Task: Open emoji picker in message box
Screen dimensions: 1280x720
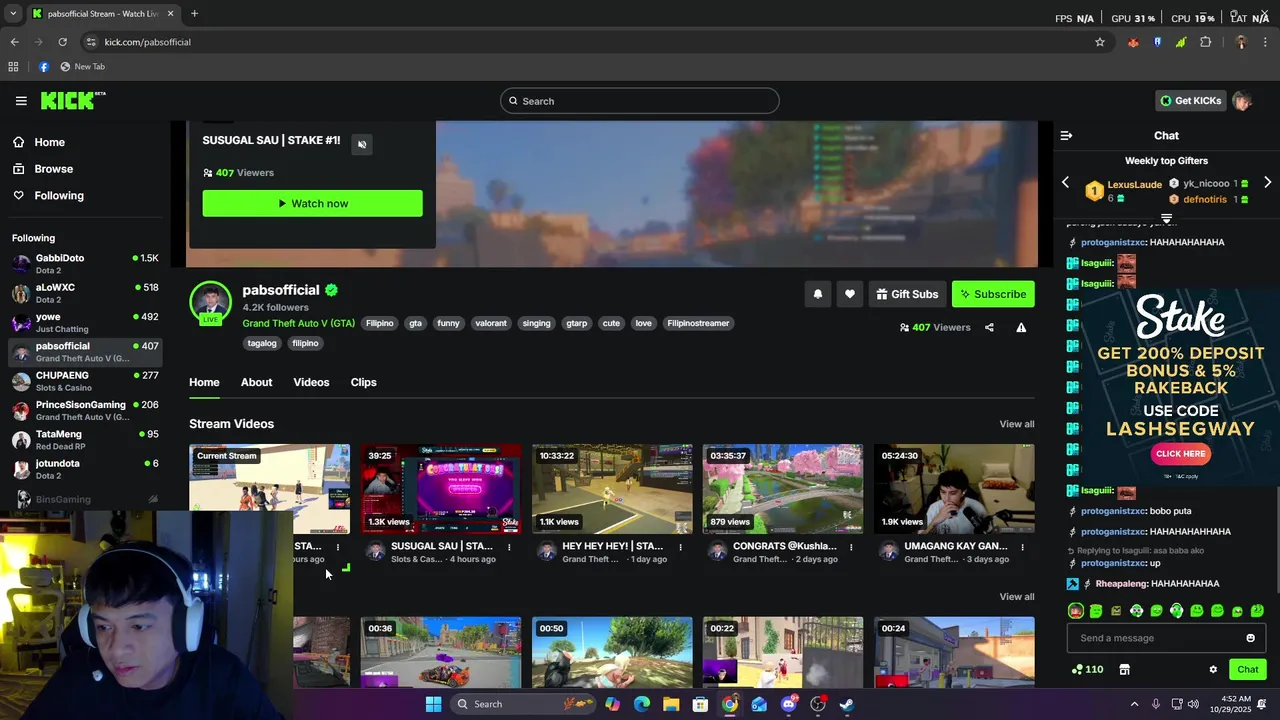Action: point(1250,638)
